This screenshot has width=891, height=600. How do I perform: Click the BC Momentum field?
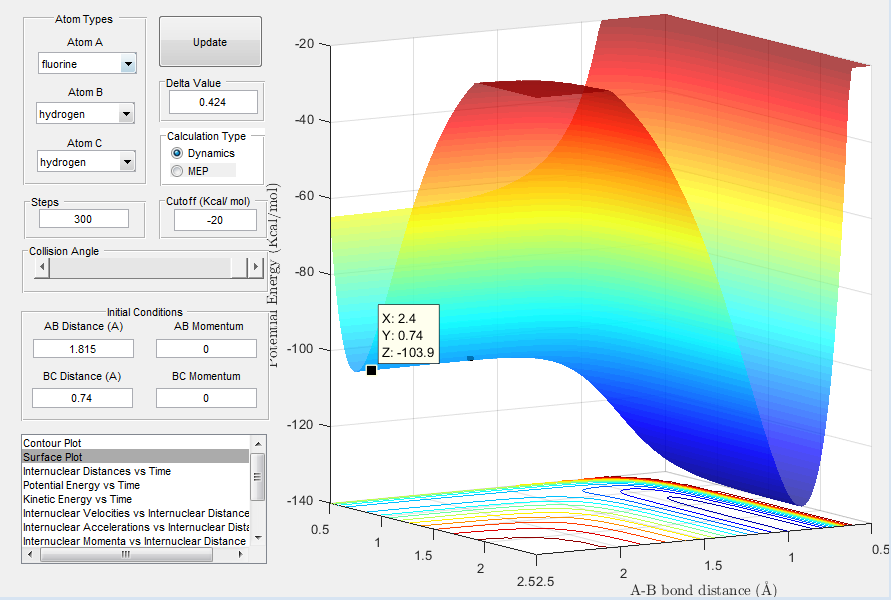pyautogui.click(x=206, y=398)
